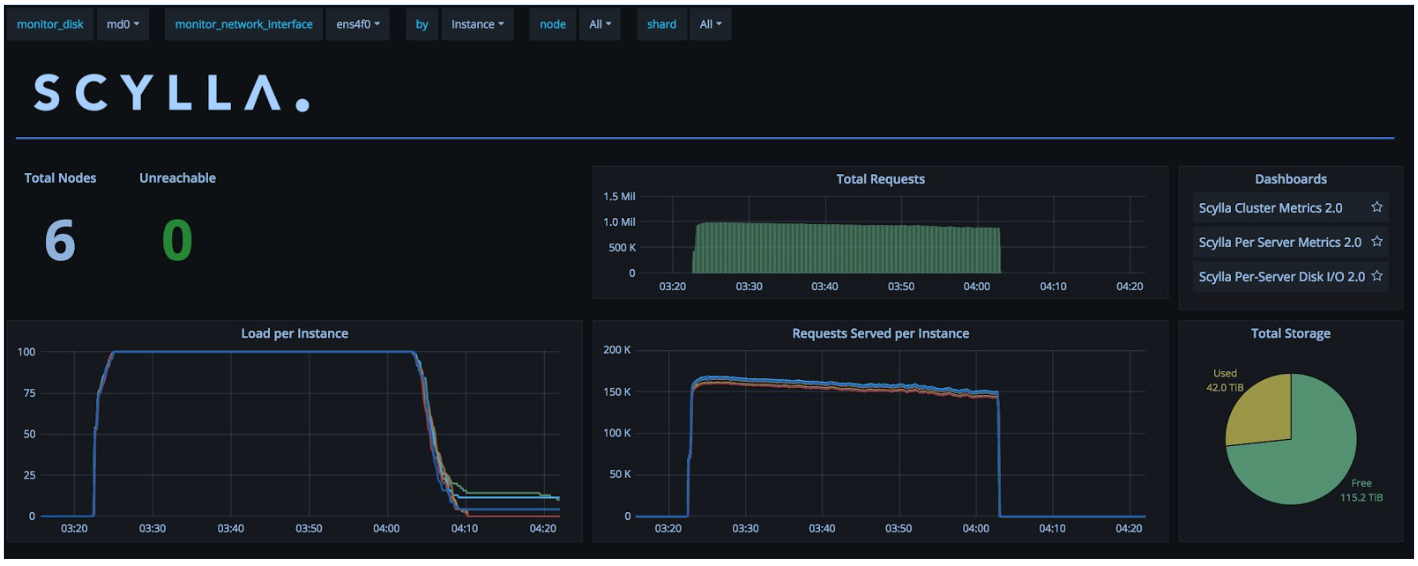Screen dimensions: 1418x566
Task: Star the Scylla Per Server Metrics 2.0 dashboard
Action: (x=1376, y=242)
